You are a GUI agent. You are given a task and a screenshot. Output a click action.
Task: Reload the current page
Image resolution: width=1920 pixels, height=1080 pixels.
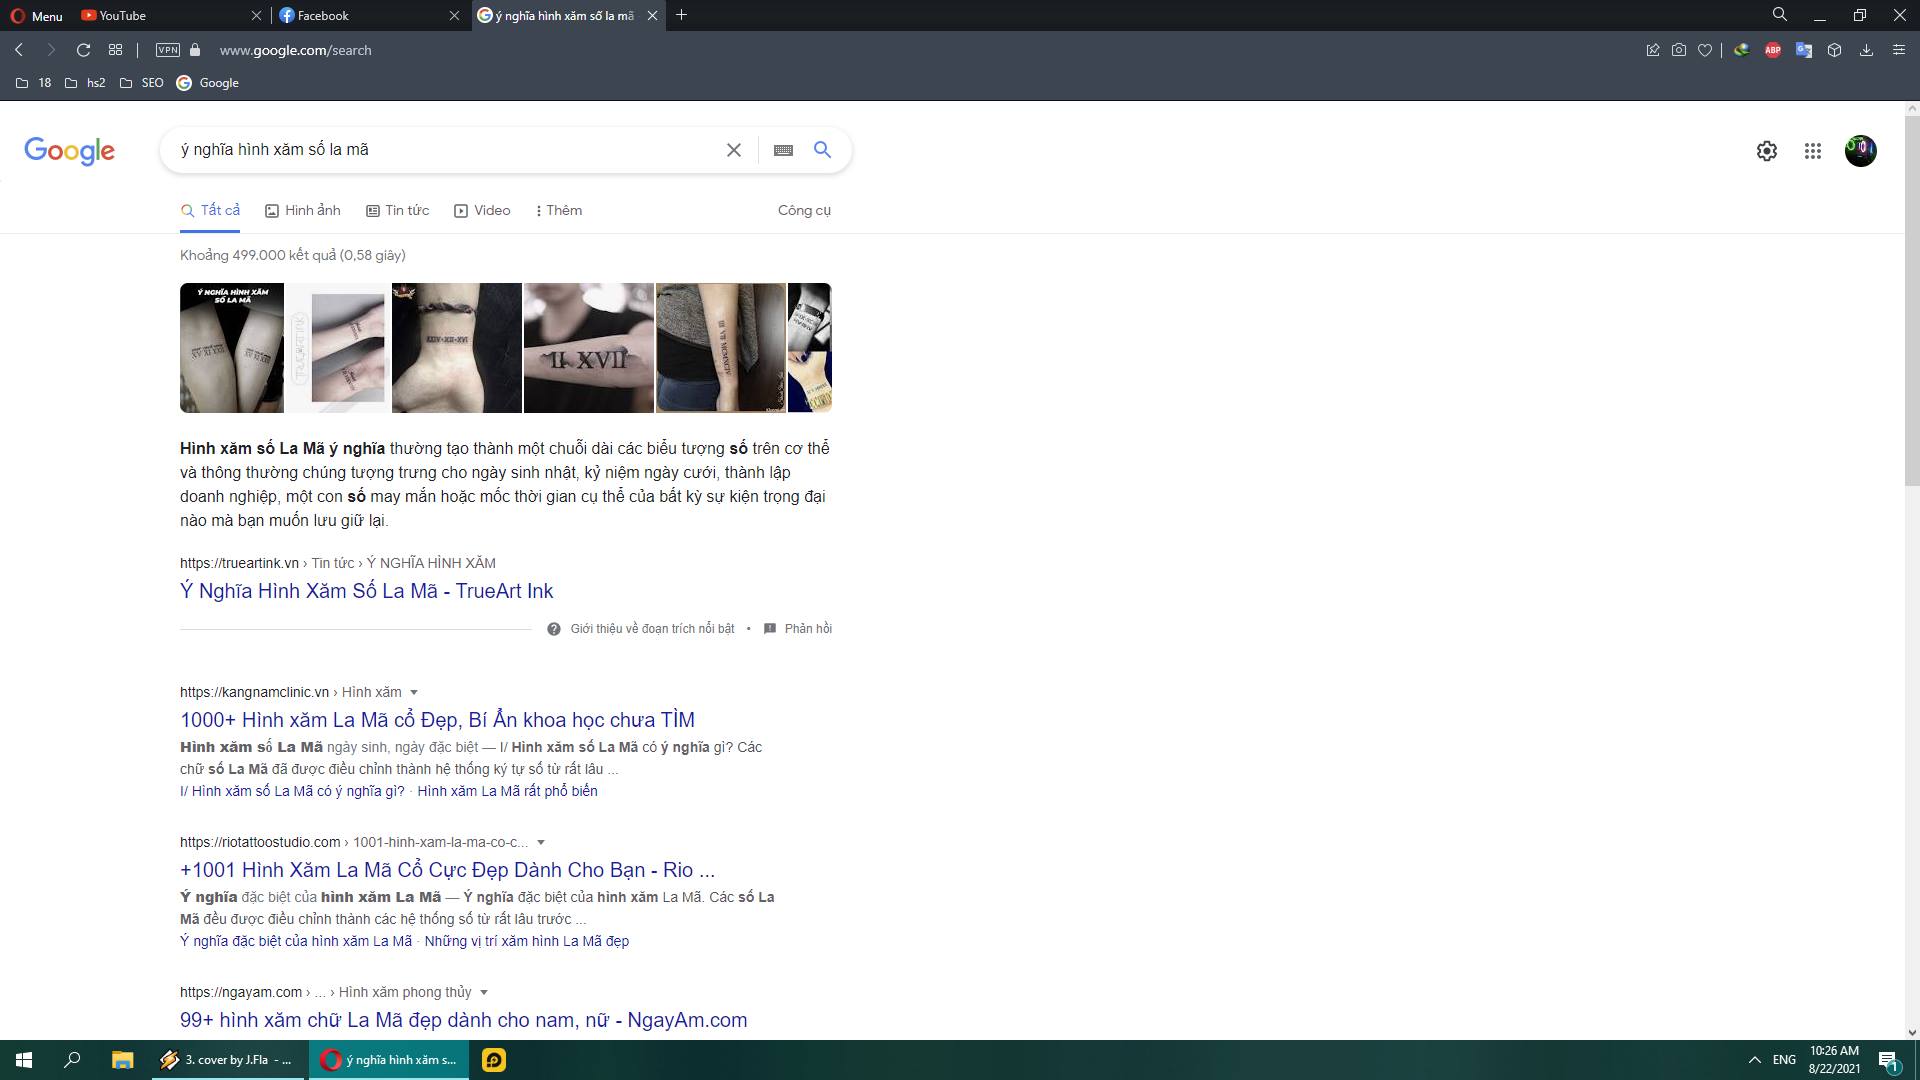[84, 50]
